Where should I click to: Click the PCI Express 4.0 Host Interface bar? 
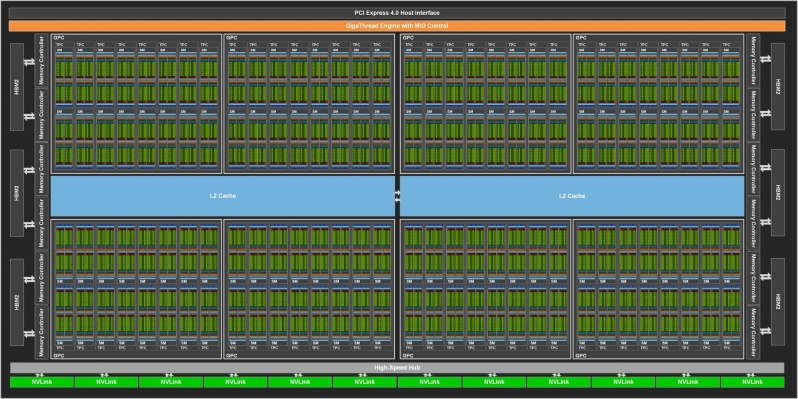(397, 13)
